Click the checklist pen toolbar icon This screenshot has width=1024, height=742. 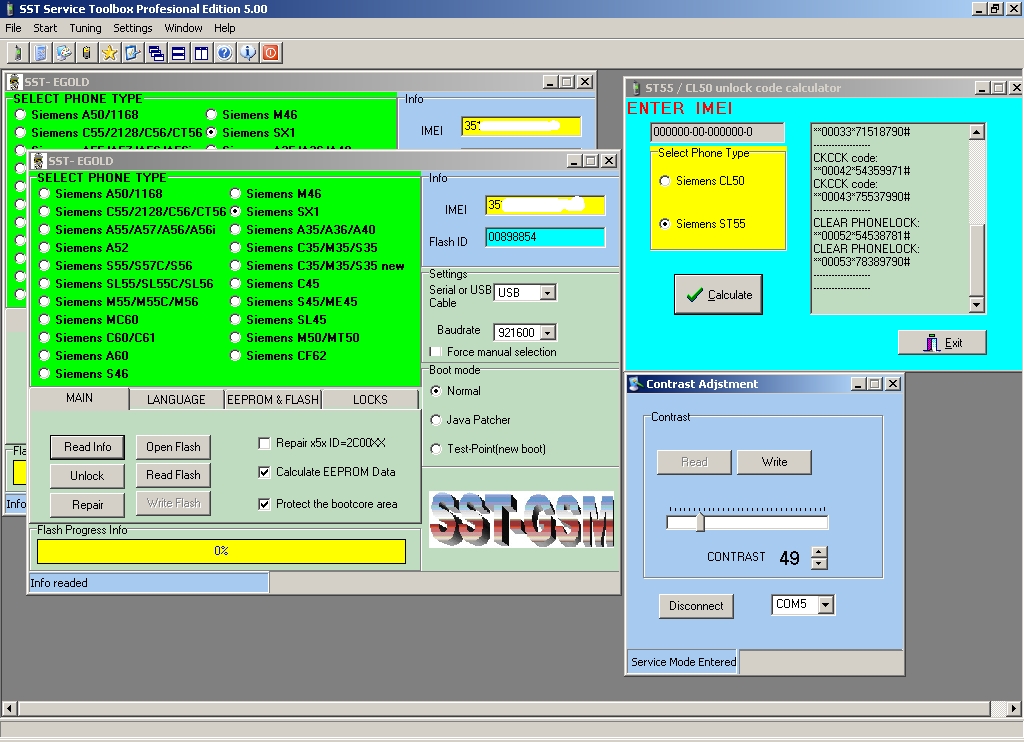tap(133, 53)
